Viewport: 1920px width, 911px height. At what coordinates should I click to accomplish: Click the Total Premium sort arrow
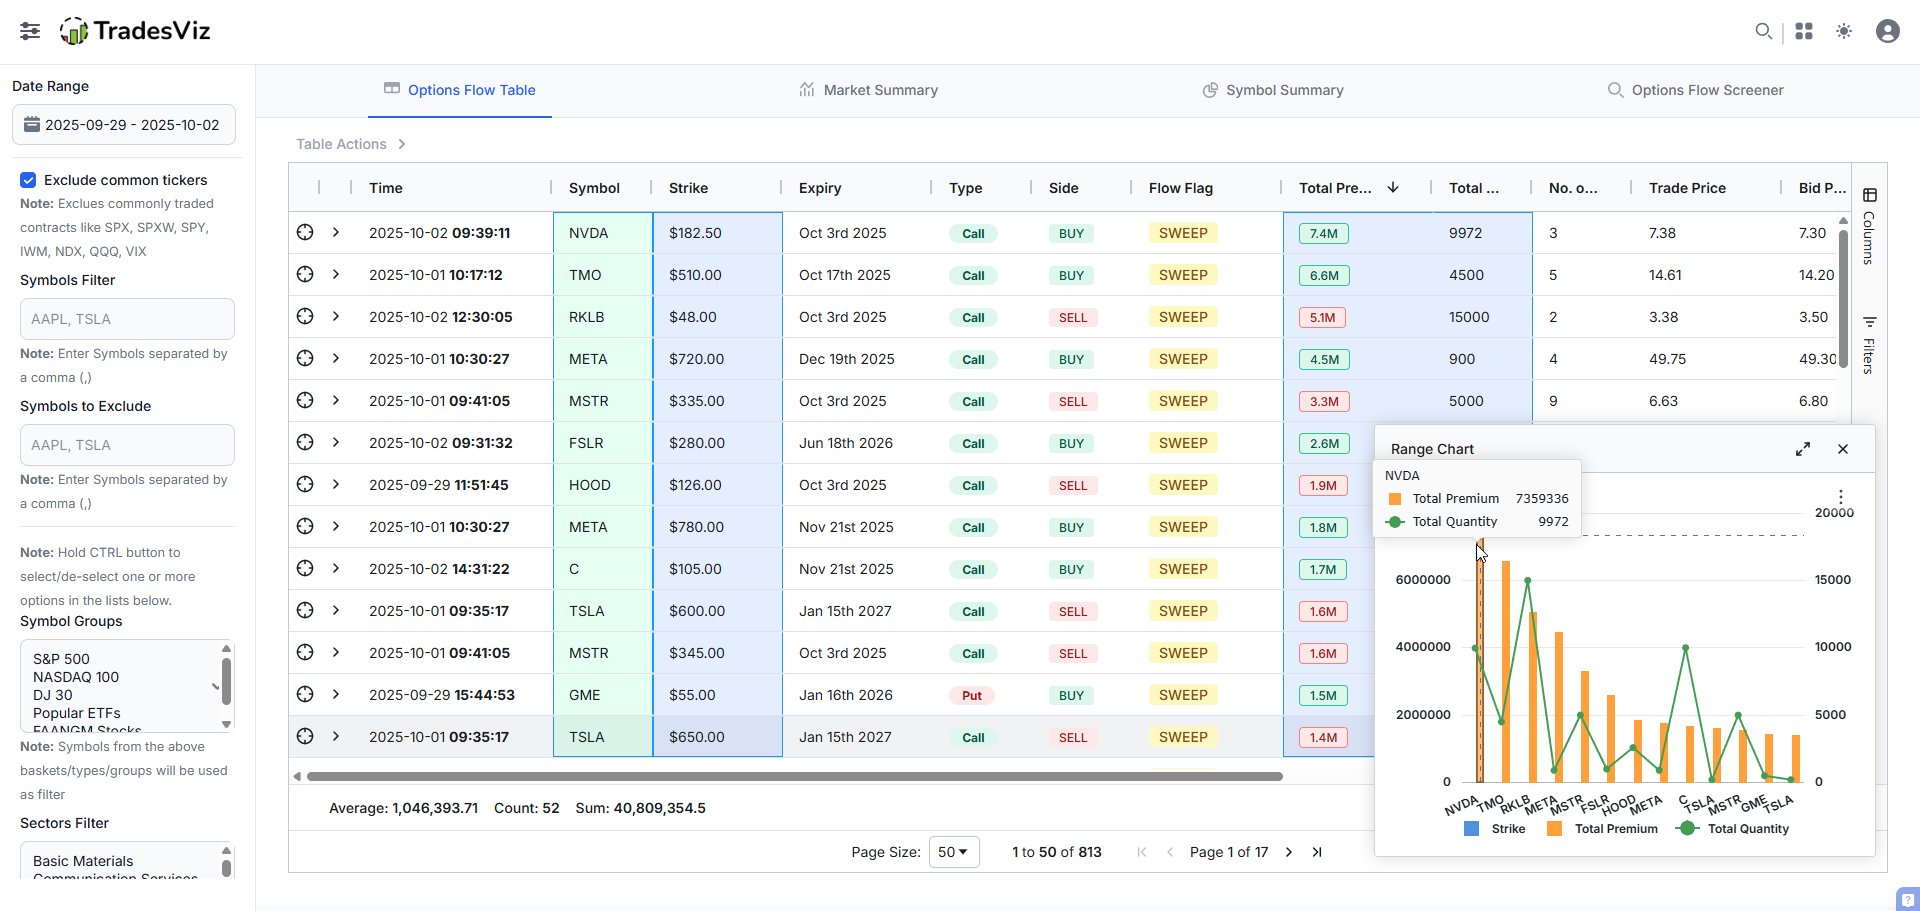pyautogui.click(x=1393, y=187)
